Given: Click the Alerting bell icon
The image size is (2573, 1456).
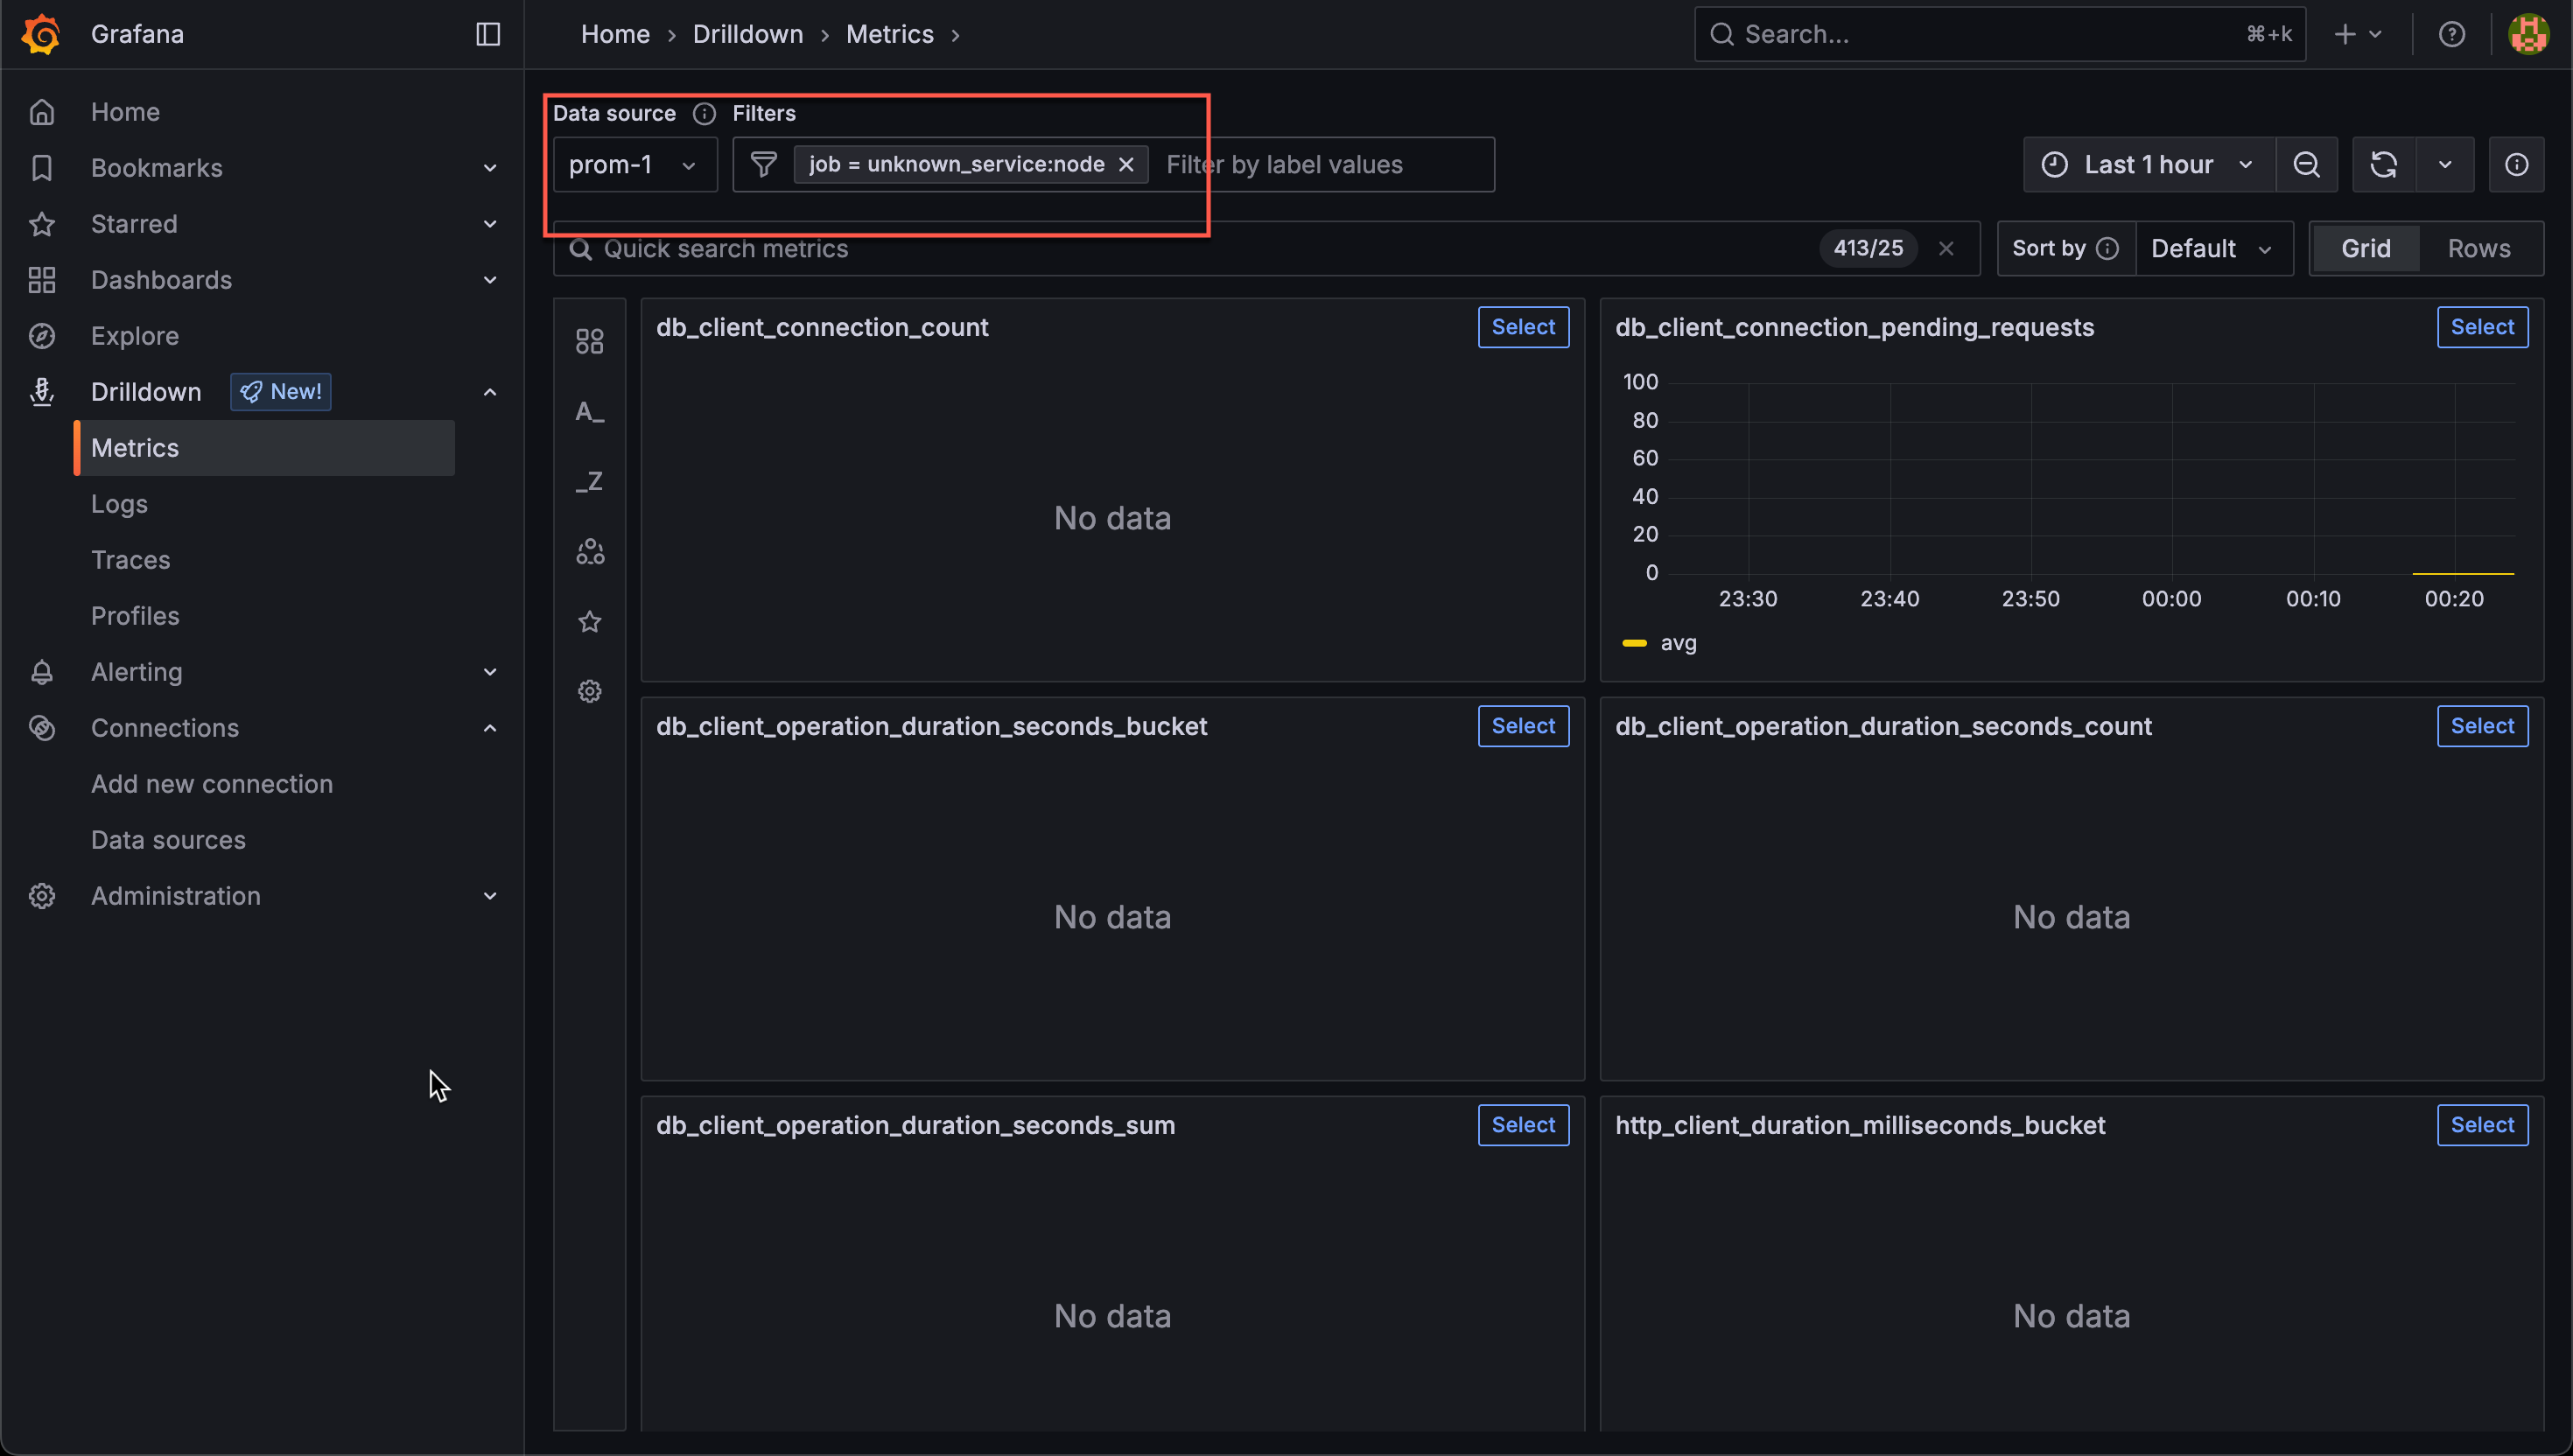Looking at the screenshot, I should coord(41,672).
